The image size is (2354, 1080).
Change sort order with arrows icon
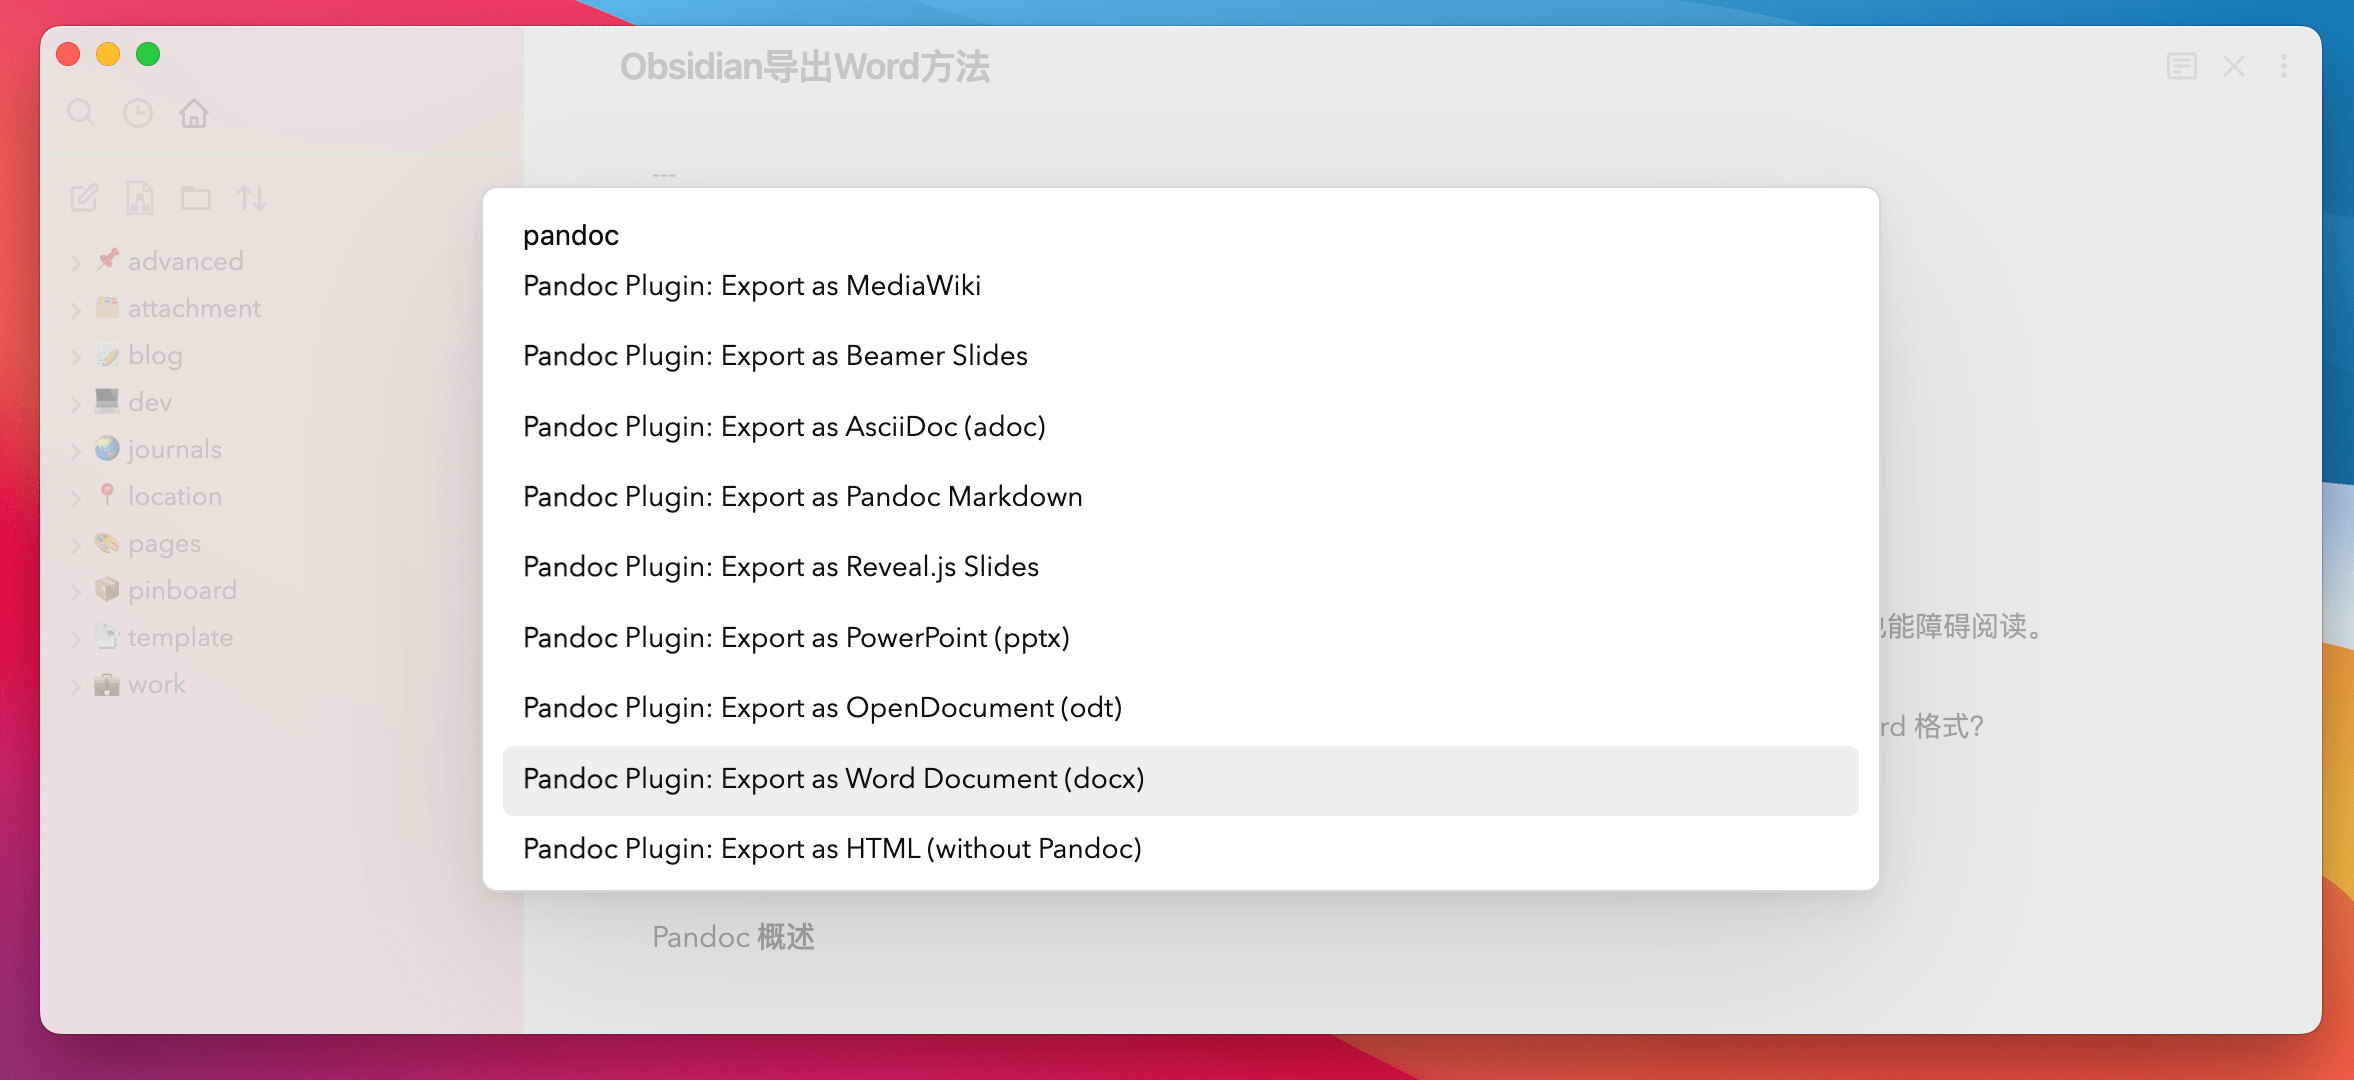[252, 198]
